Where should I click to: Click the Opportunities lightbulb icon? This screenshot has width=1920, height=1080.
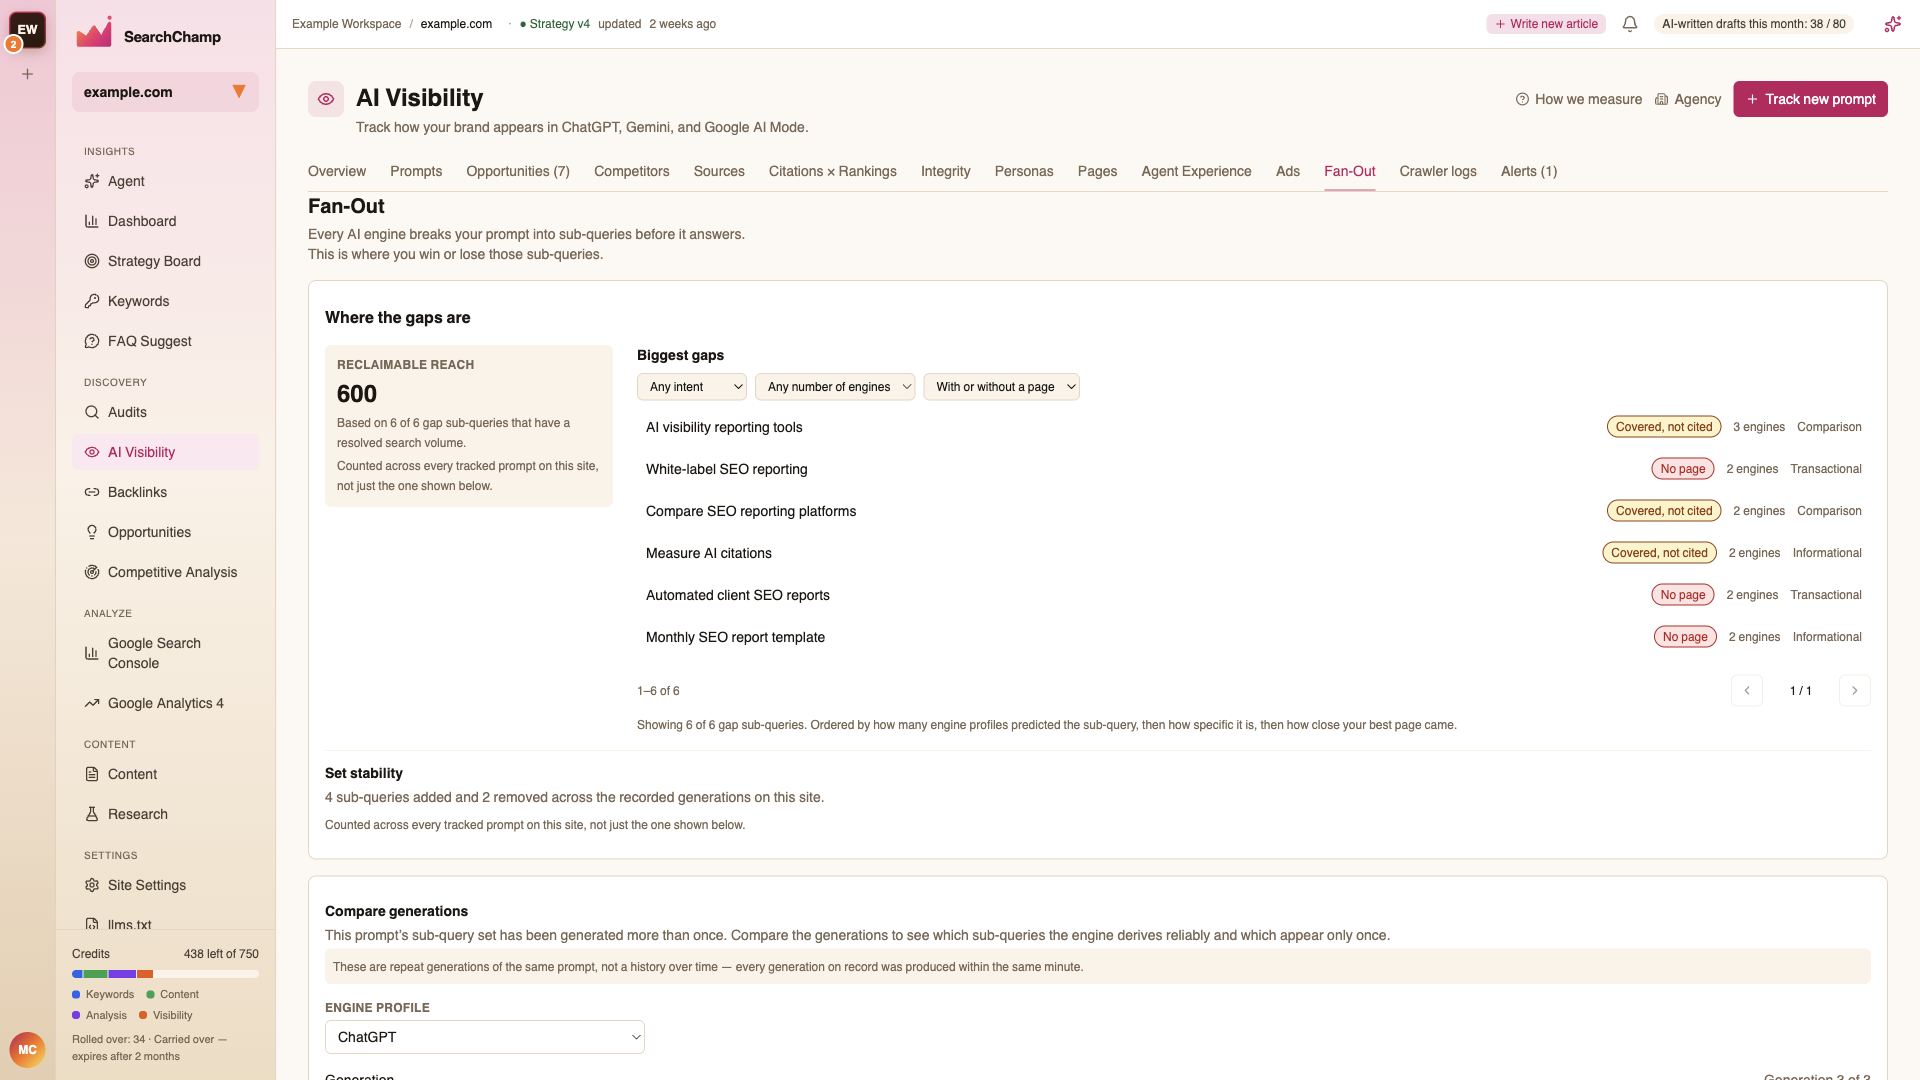point(92,532)
